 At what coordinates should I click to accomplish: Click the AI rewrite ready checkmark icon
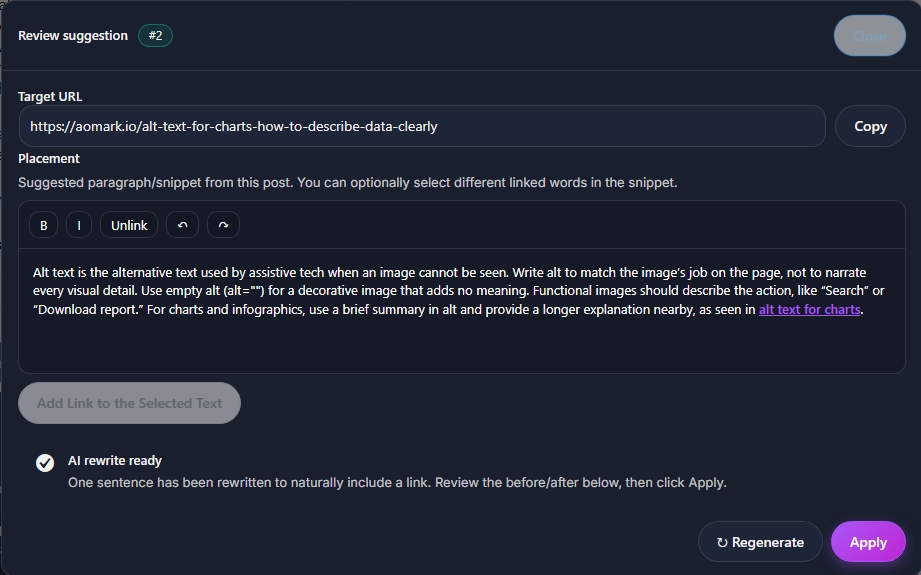click(x=45, y=462)
